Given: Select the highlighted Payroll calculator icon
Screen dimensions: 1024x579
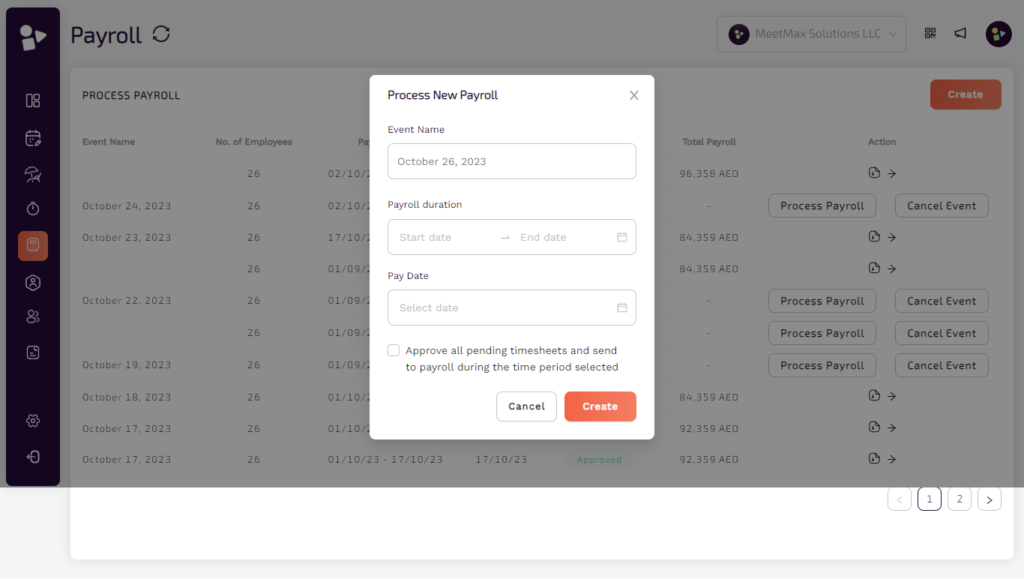Looking at the screenshot, I should pyautogui.click(x=32, y=245).
